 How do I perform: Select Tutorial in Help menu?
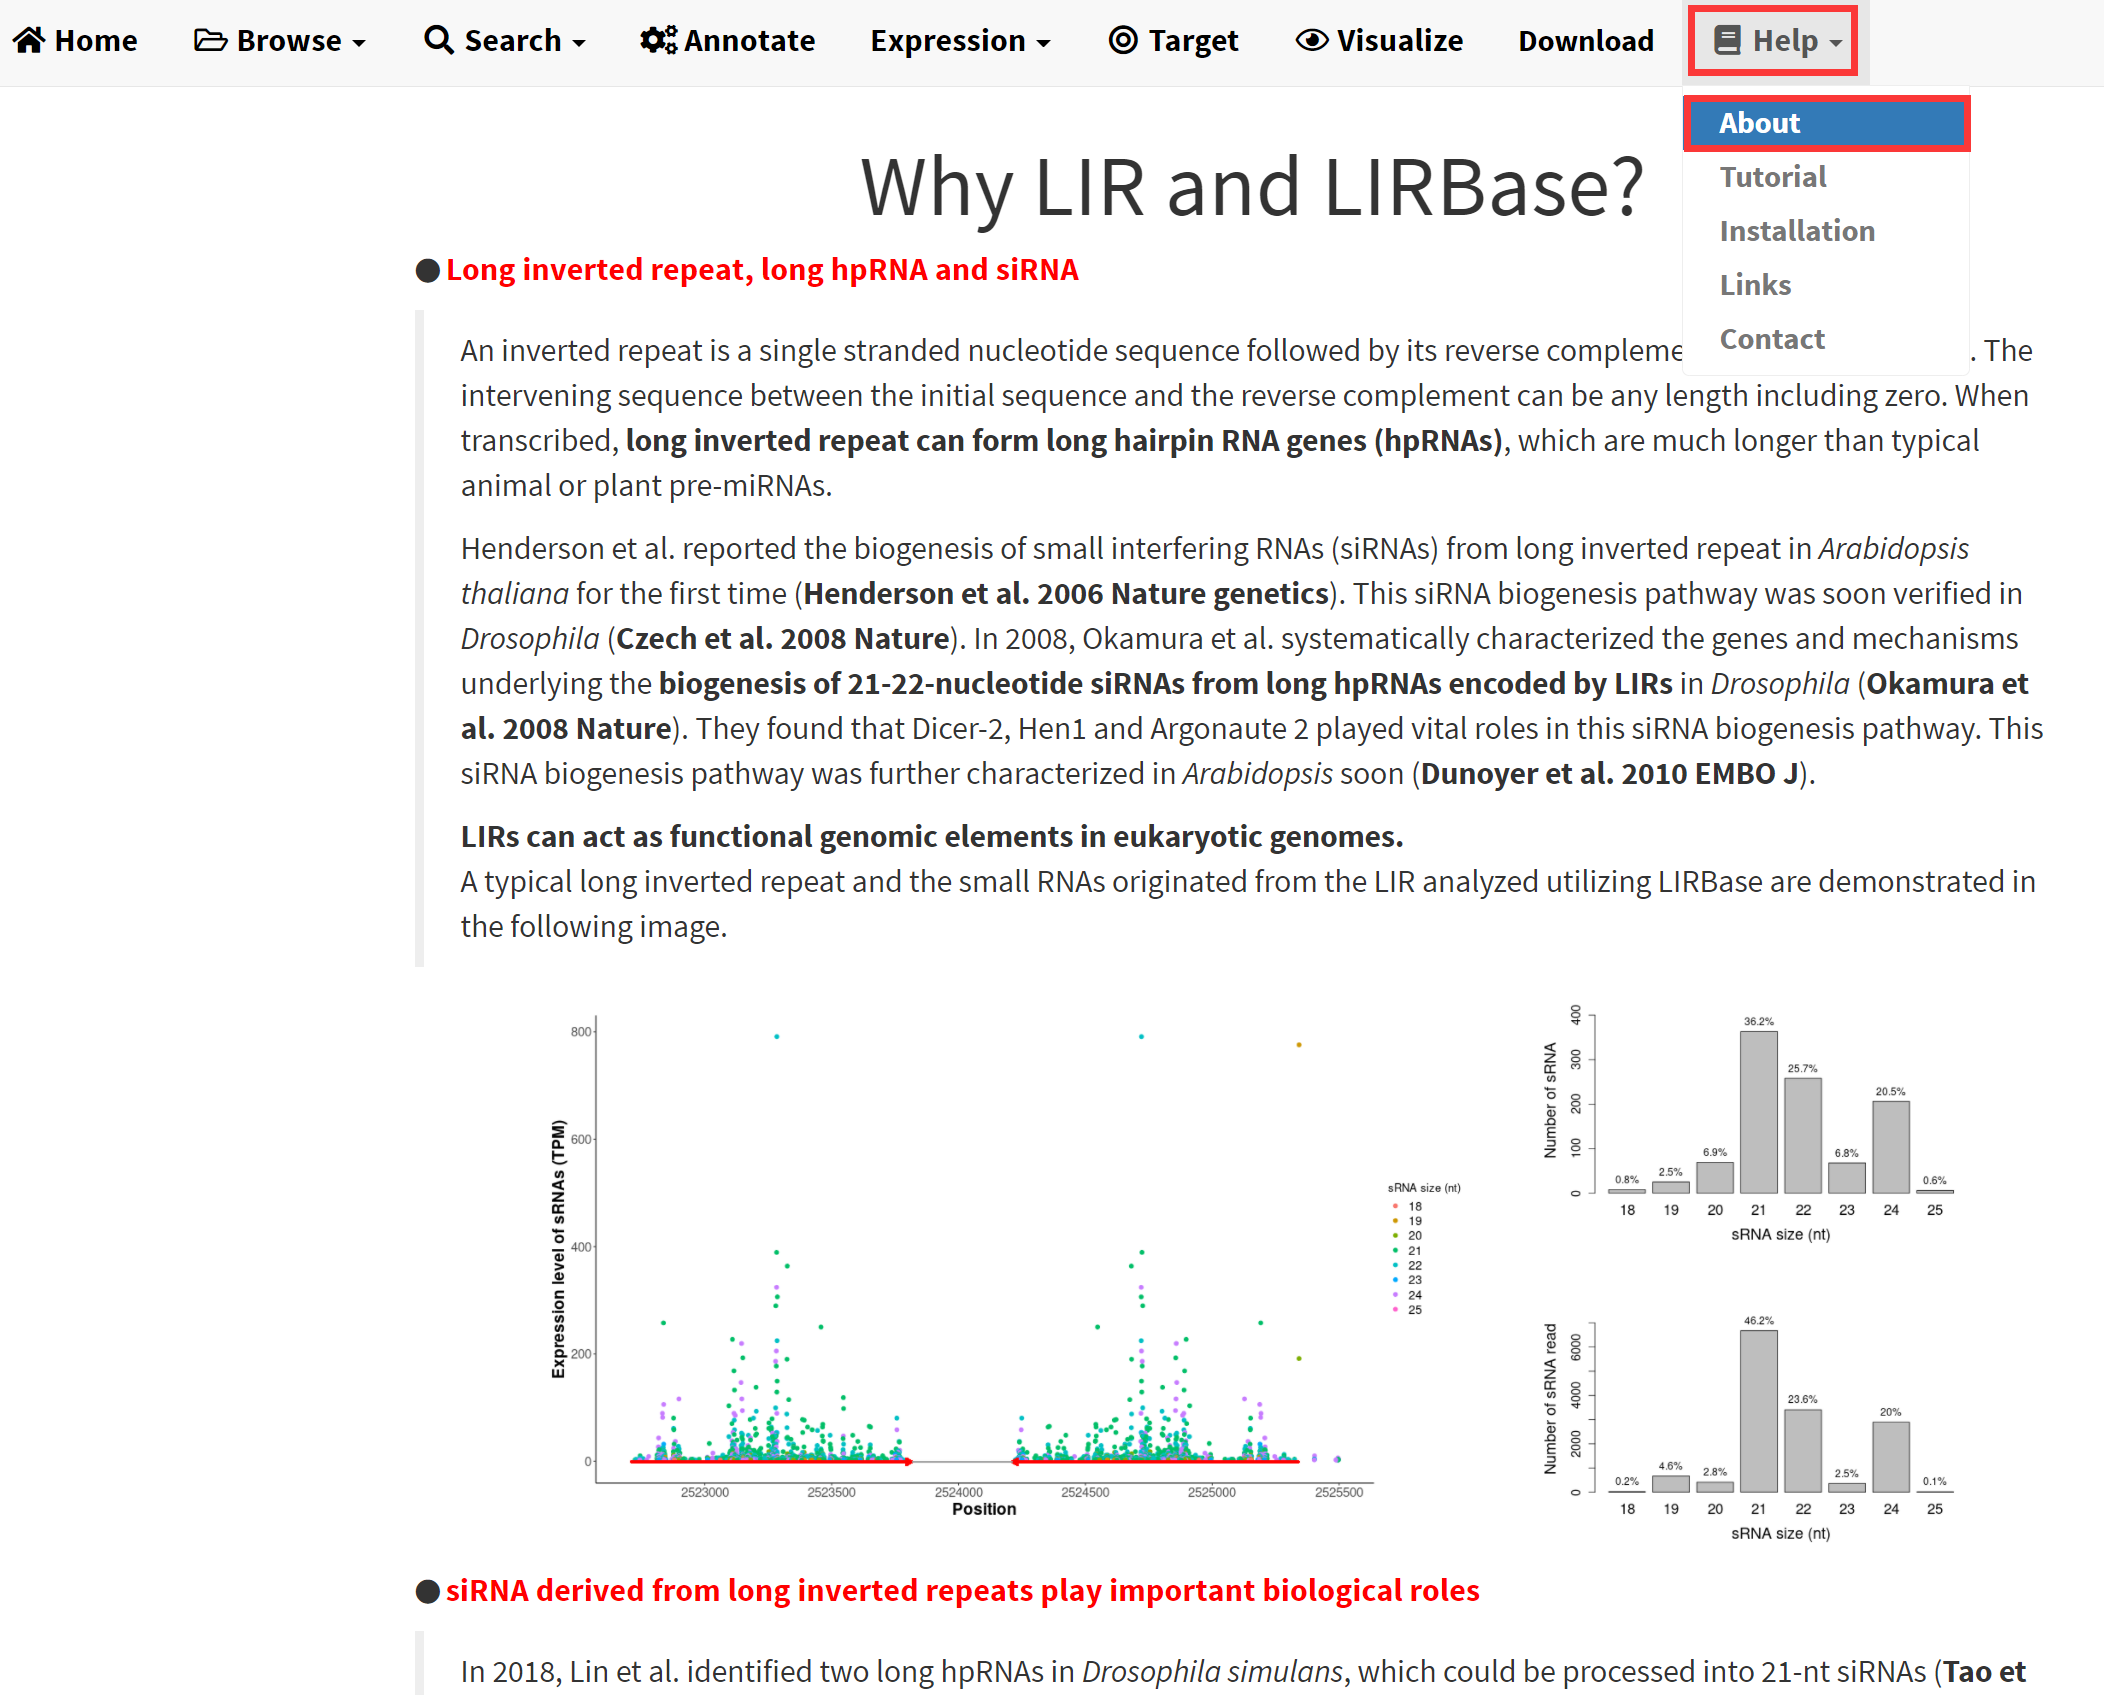pyautogui.click(x=1772, y=177)
